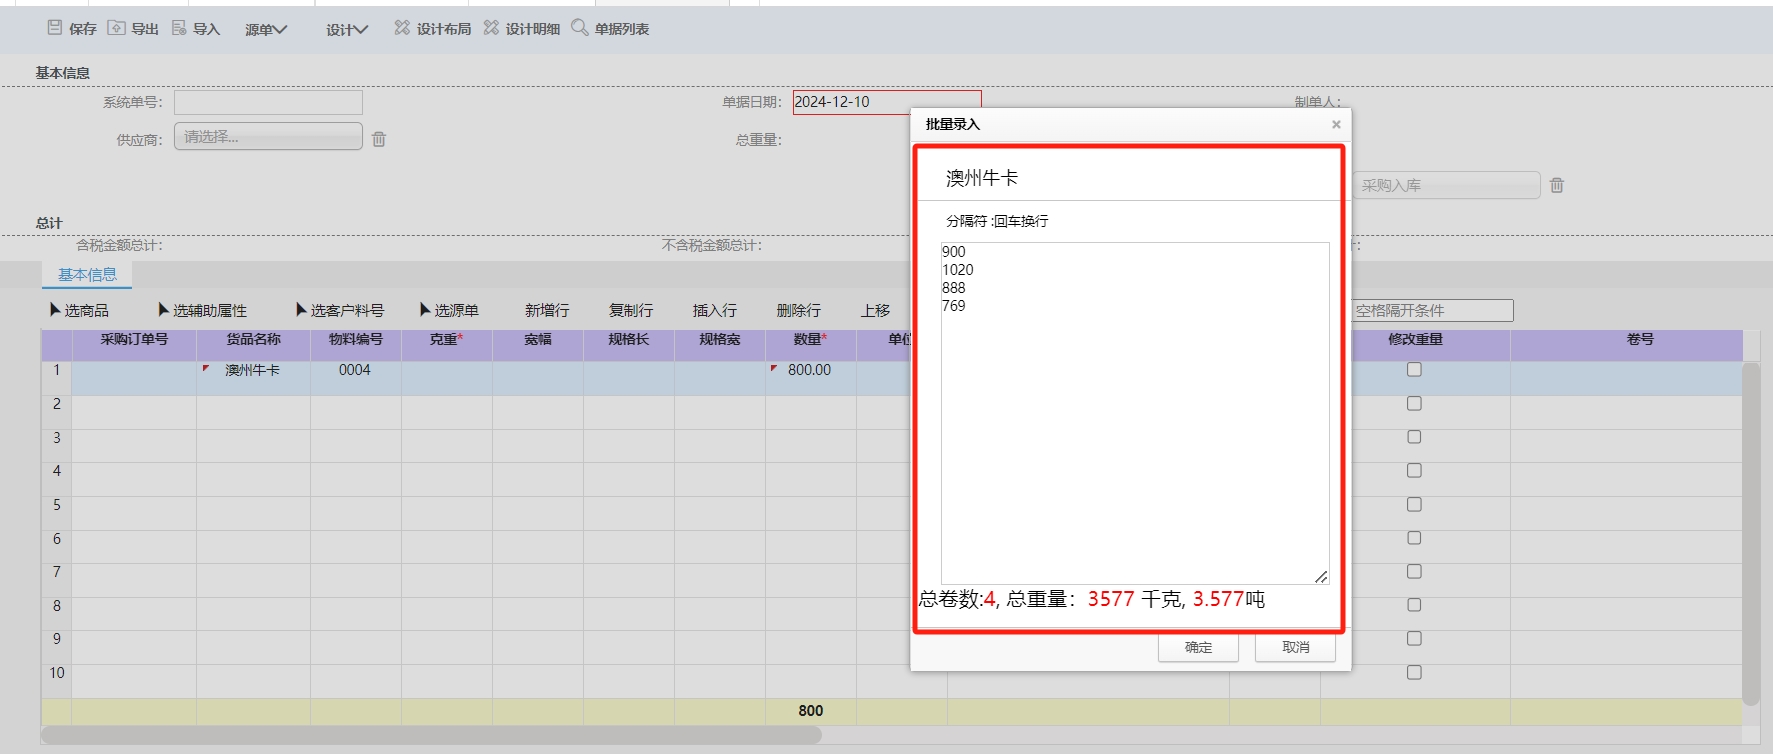Switch to 基本信息 tab
Image resolution: width=1773 pixels, height=754 pixels.
pyautogui.click(x=87, y=275)
